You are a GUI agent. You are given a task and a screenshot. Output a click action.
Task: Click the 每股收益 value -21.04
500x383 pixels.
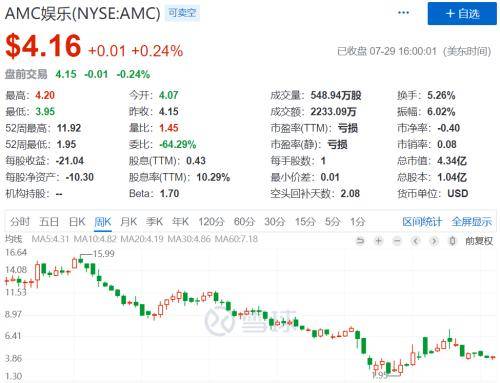(x=70, y=161)
